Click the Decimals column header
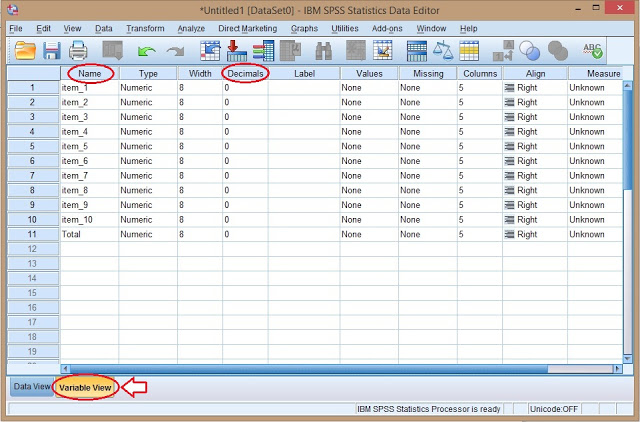The image size is (640, 422). tap(245, 73)
